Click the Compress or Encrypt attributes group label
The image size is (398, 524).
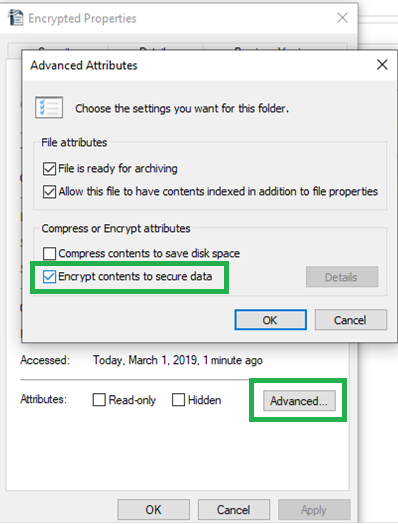pos(116,229)
